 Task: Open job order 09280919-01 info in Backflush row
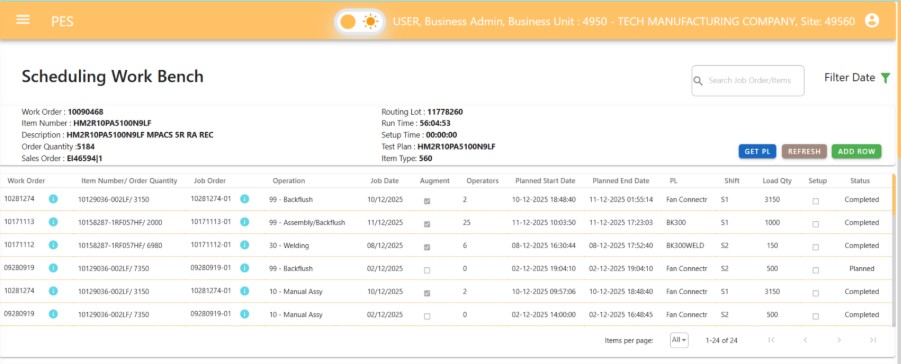pyautogui.click(x=244, y=268)
